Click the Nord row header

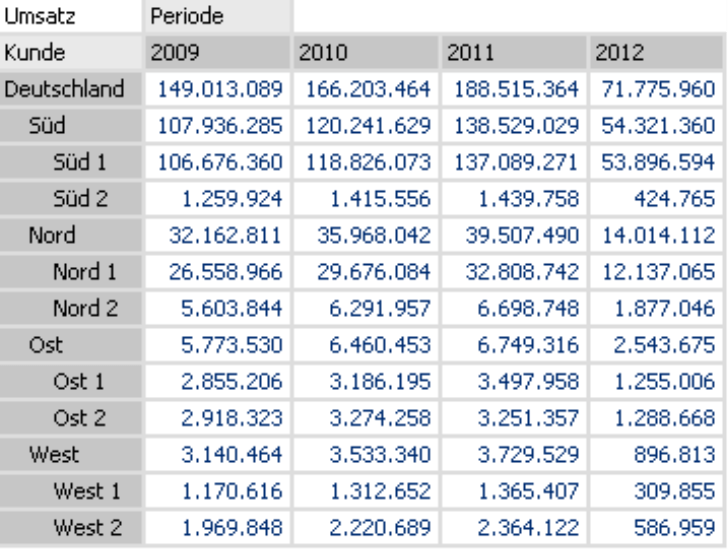[x=71, y=235]
